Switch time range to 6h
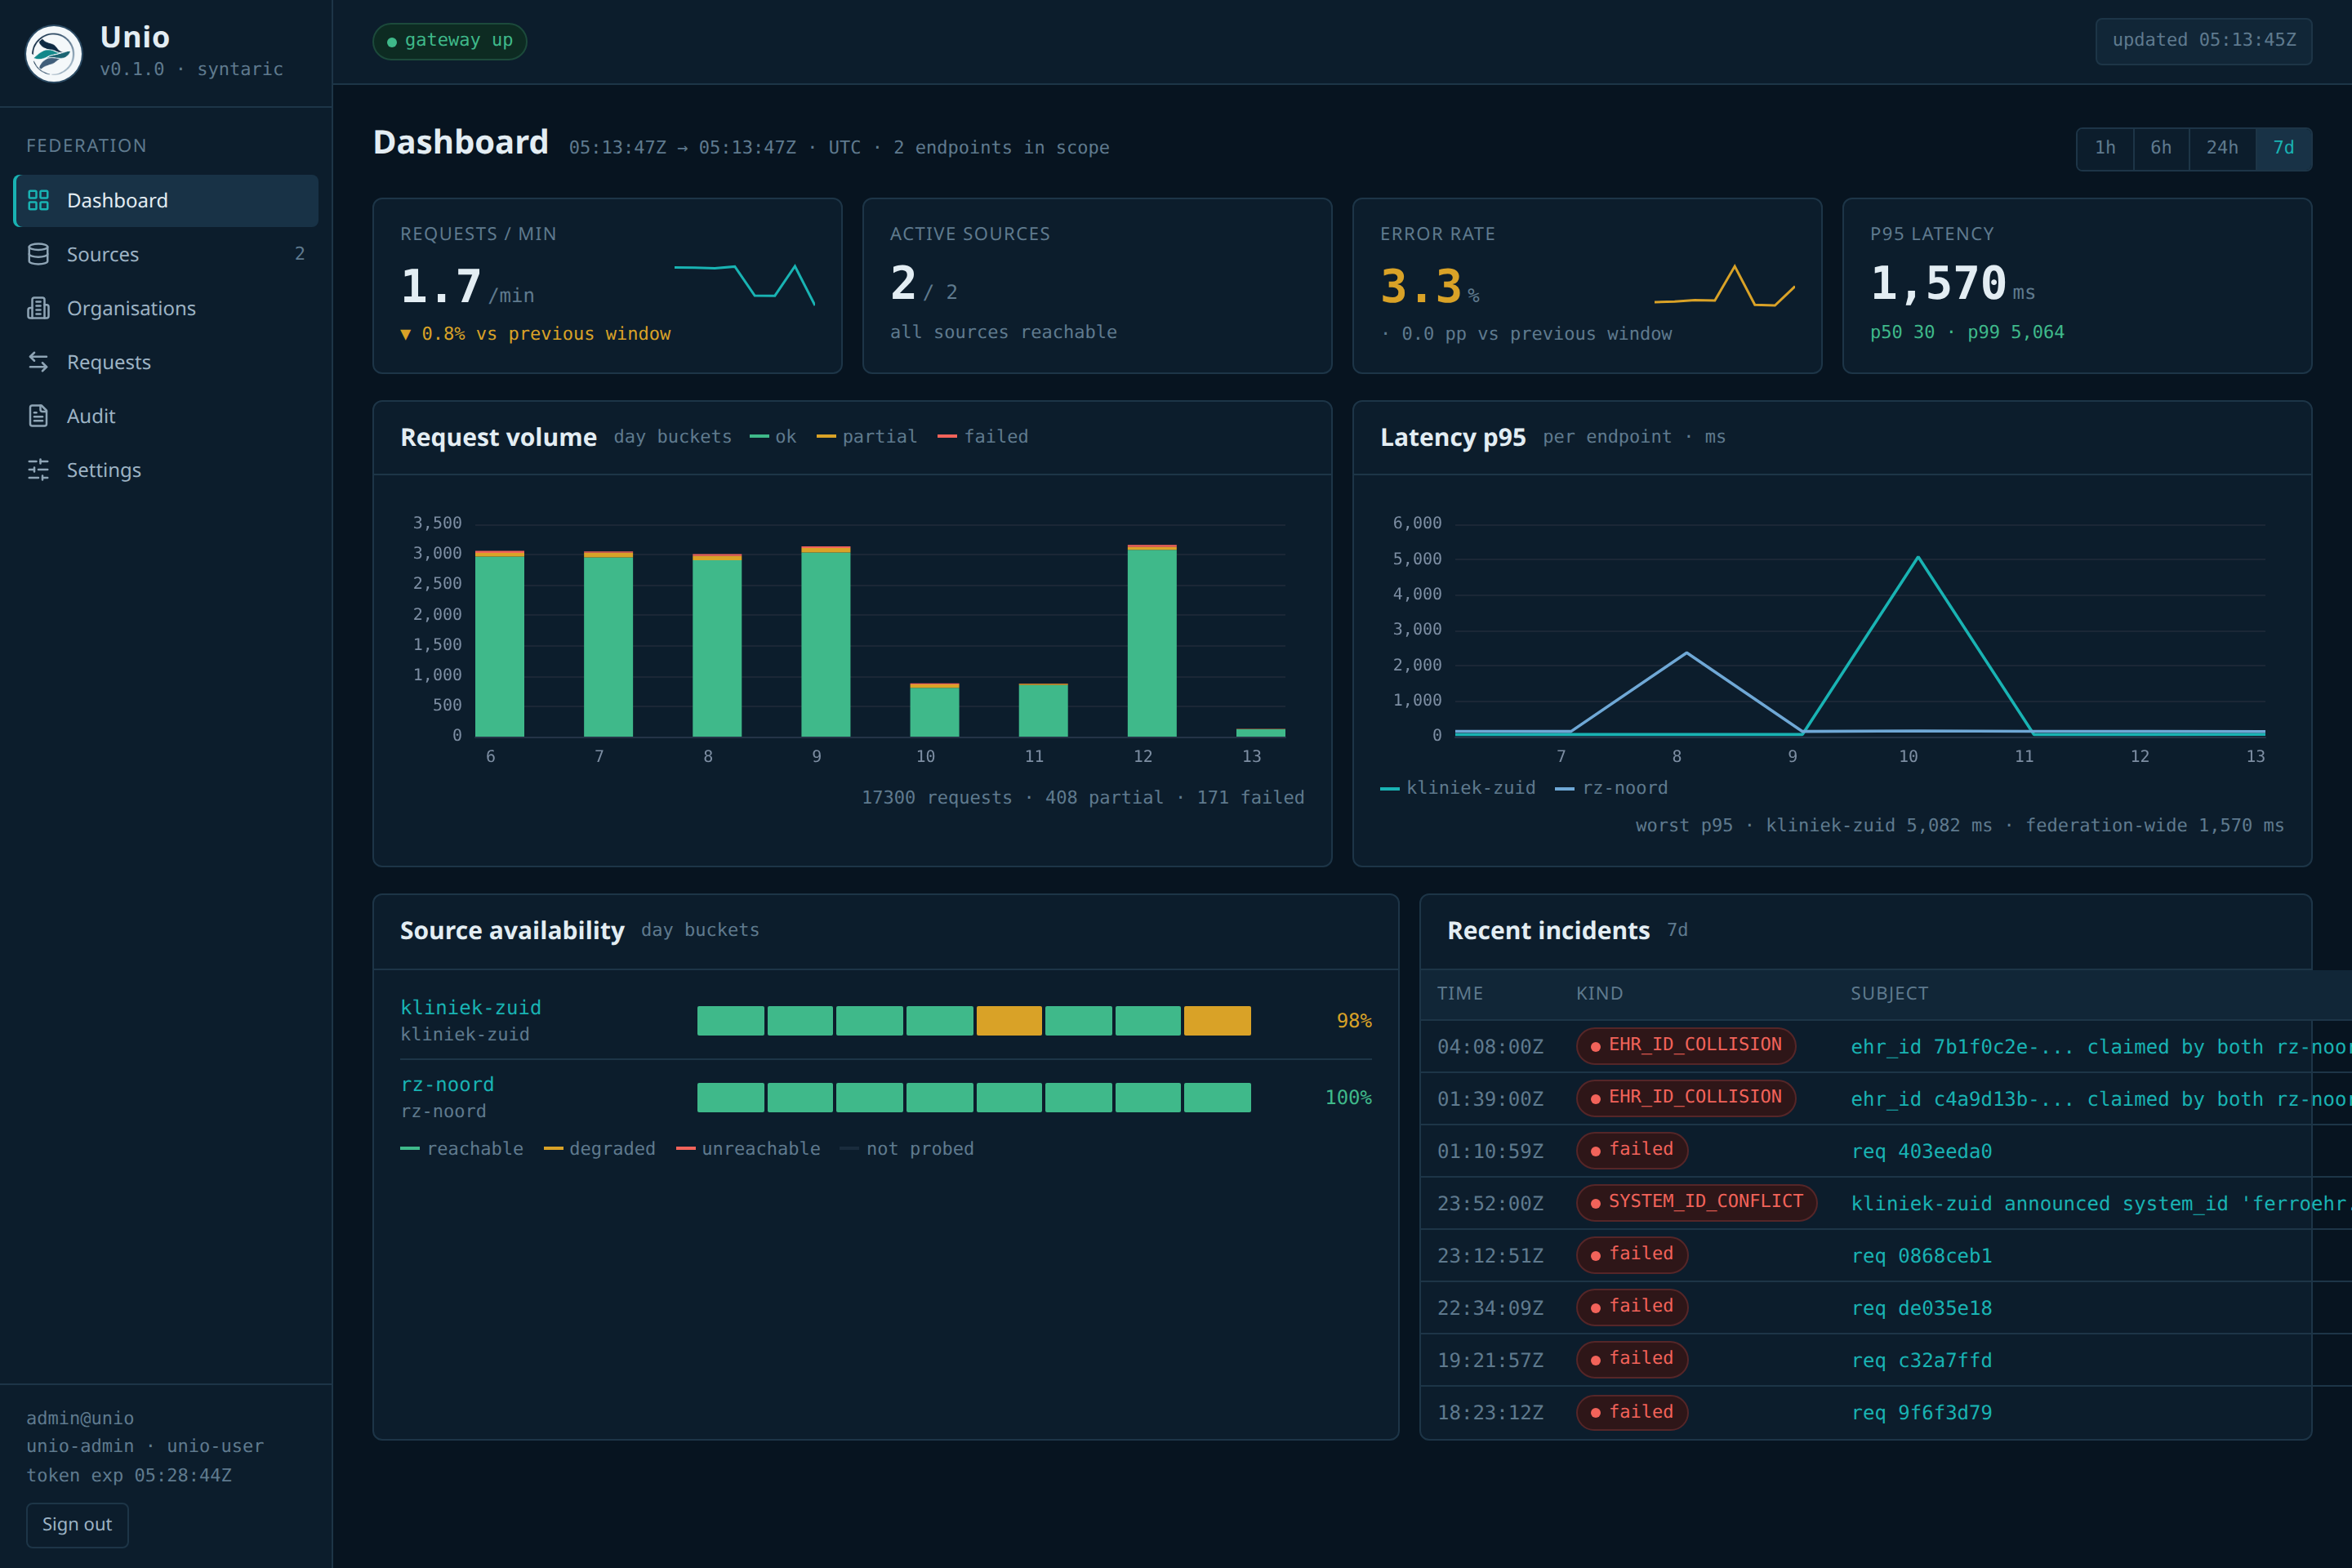The height and width of the screenshot is (1568, 2352). (2161, 148)
